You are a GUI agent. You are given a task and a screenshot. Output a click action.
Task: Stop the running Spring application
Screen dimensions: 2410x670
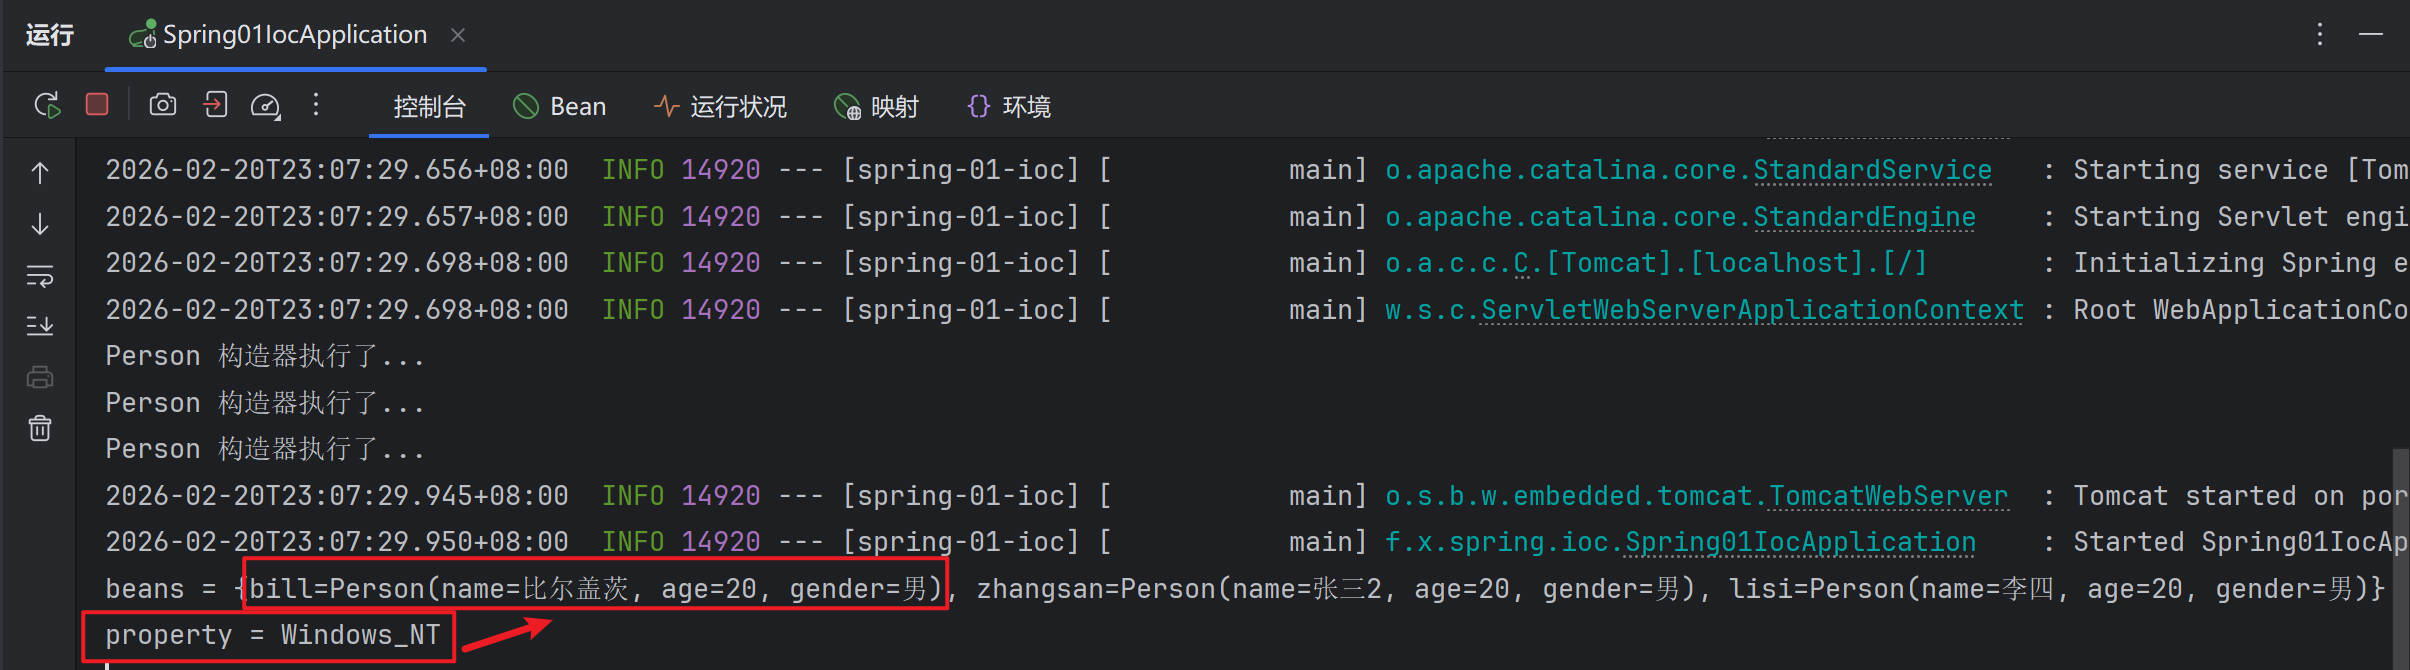point(97,105)
